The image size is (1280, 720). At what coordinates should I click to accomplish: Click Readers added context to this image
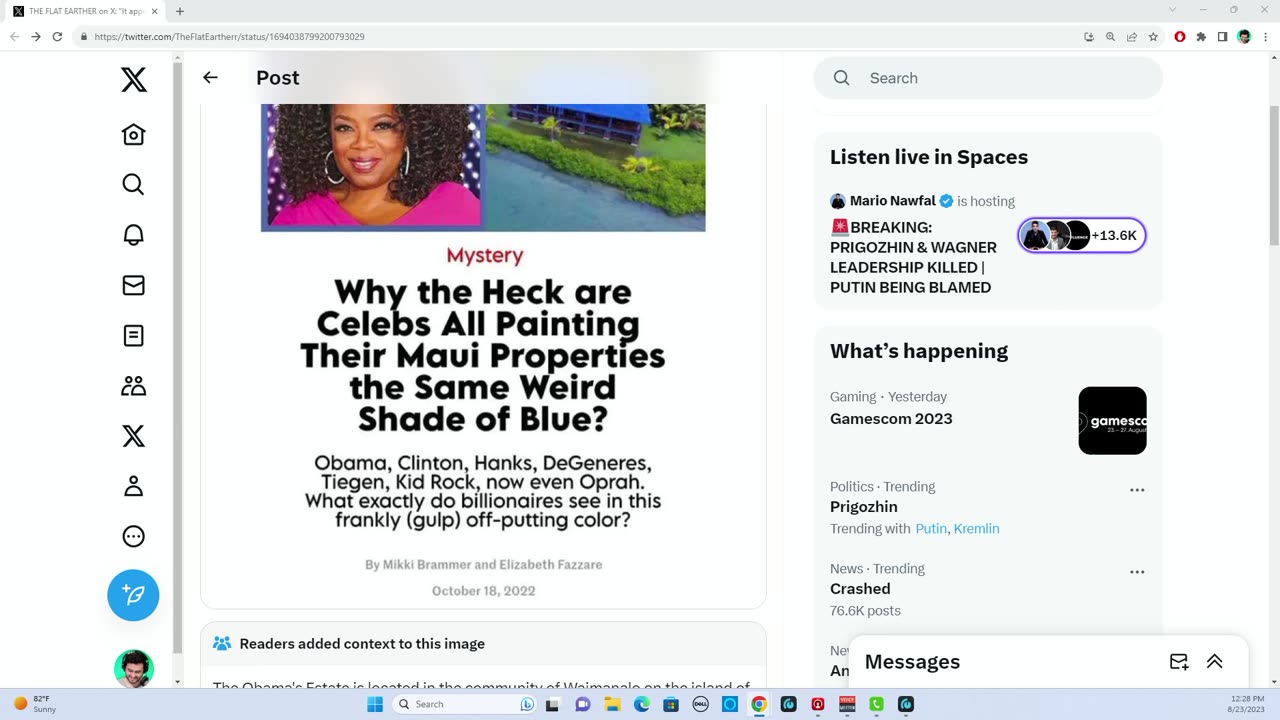(362, 644)
